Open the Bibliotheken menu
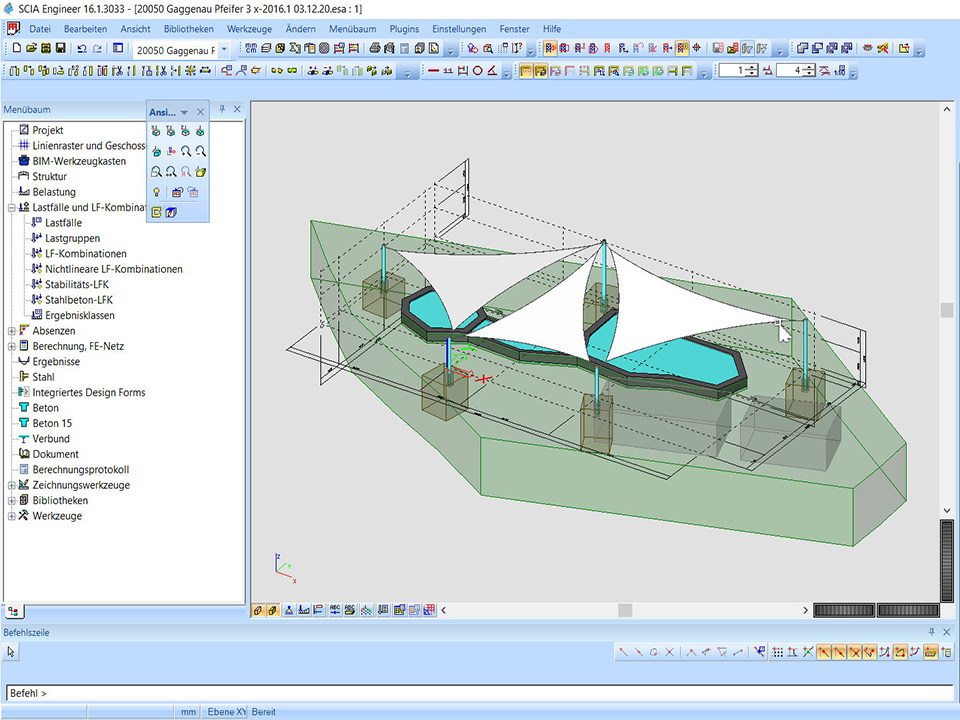 click(188, 29)
